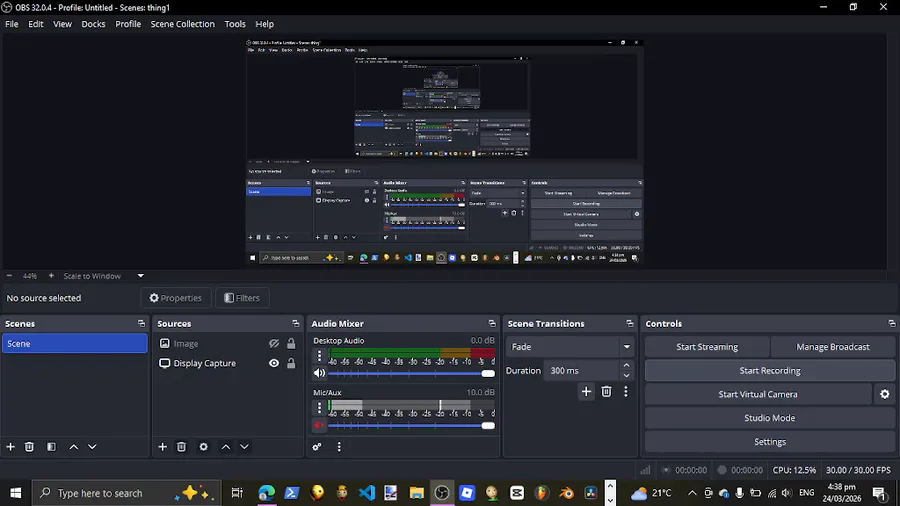Pop out the Scenes dock
Screen dimensions: 900x506
[x=141, y=324]
